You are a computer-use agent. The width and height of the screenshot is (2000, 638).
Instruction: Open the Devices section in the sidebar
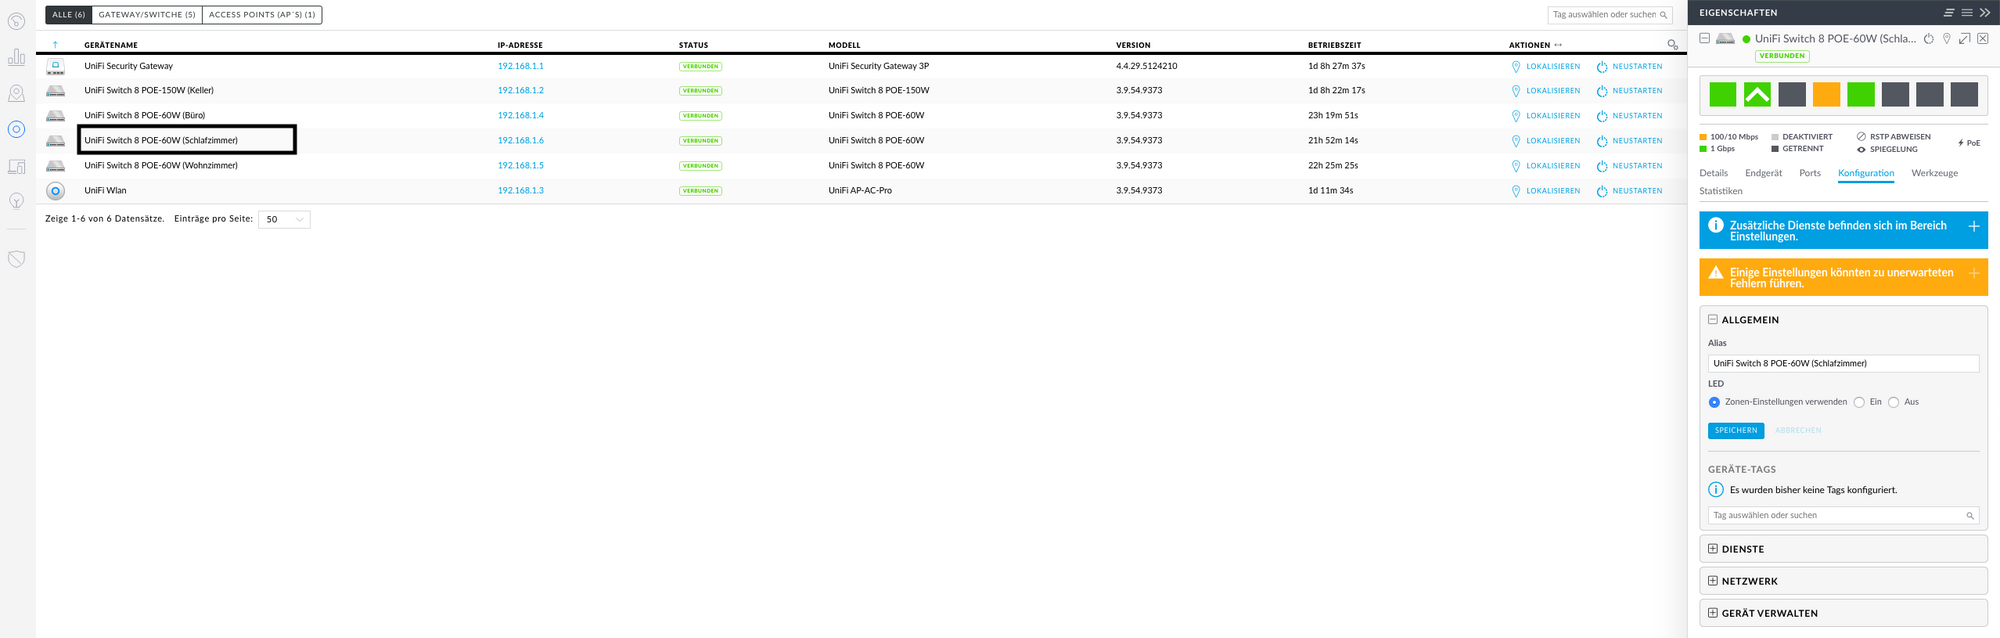16,129
